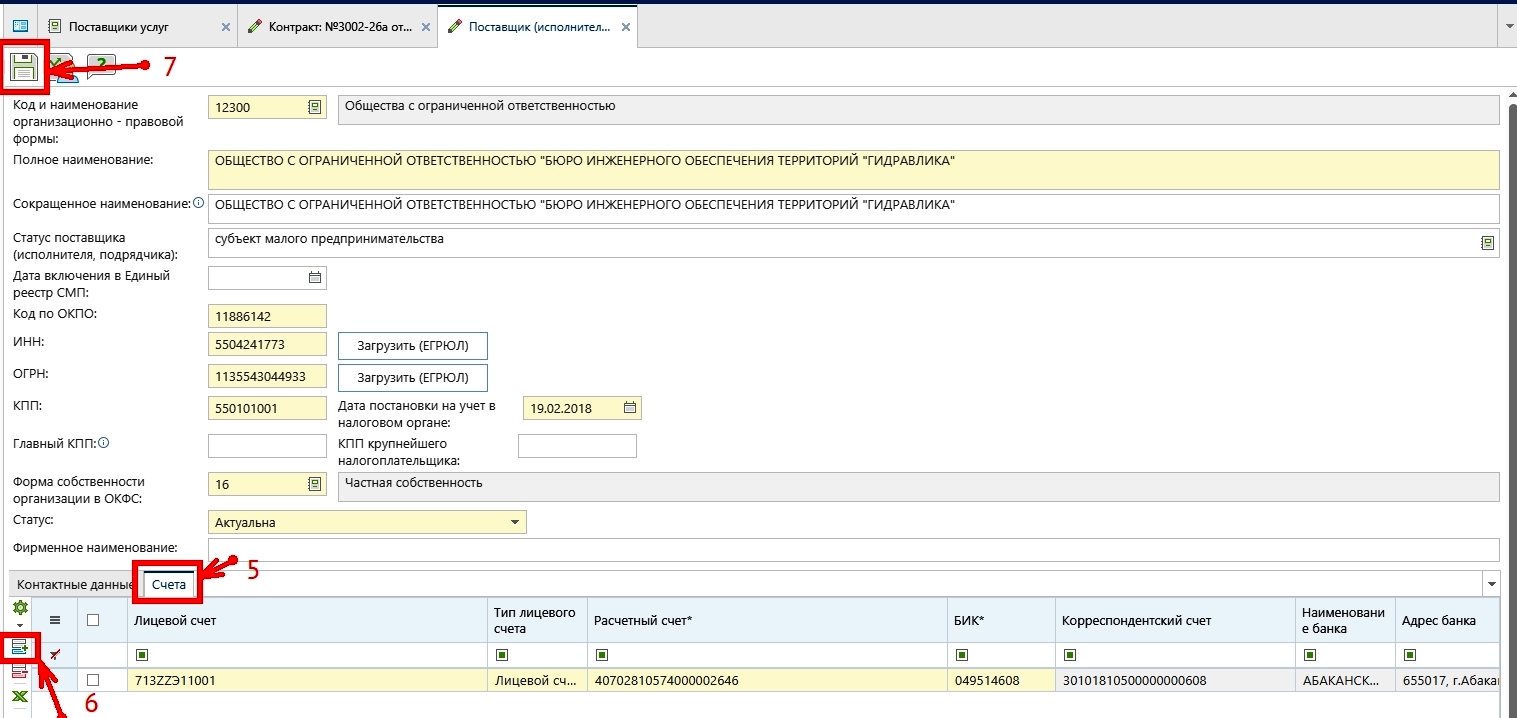The height and width of the screenshot is (718, 1517).
Task: Click the clear filter icon in filter row
Action: click(x=55, y=654)
